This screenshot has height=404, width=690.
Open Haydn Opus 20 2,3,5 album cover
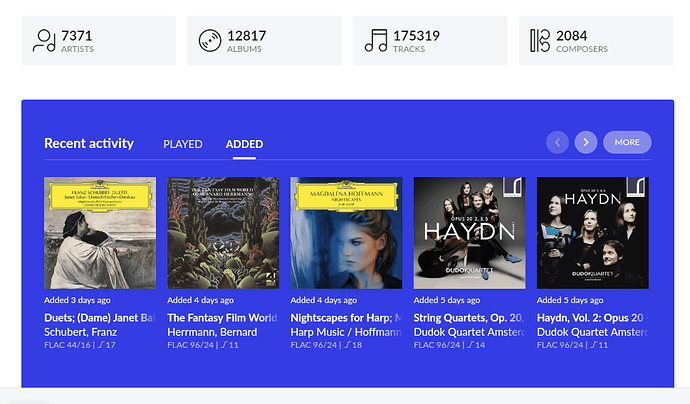(470, 233)
